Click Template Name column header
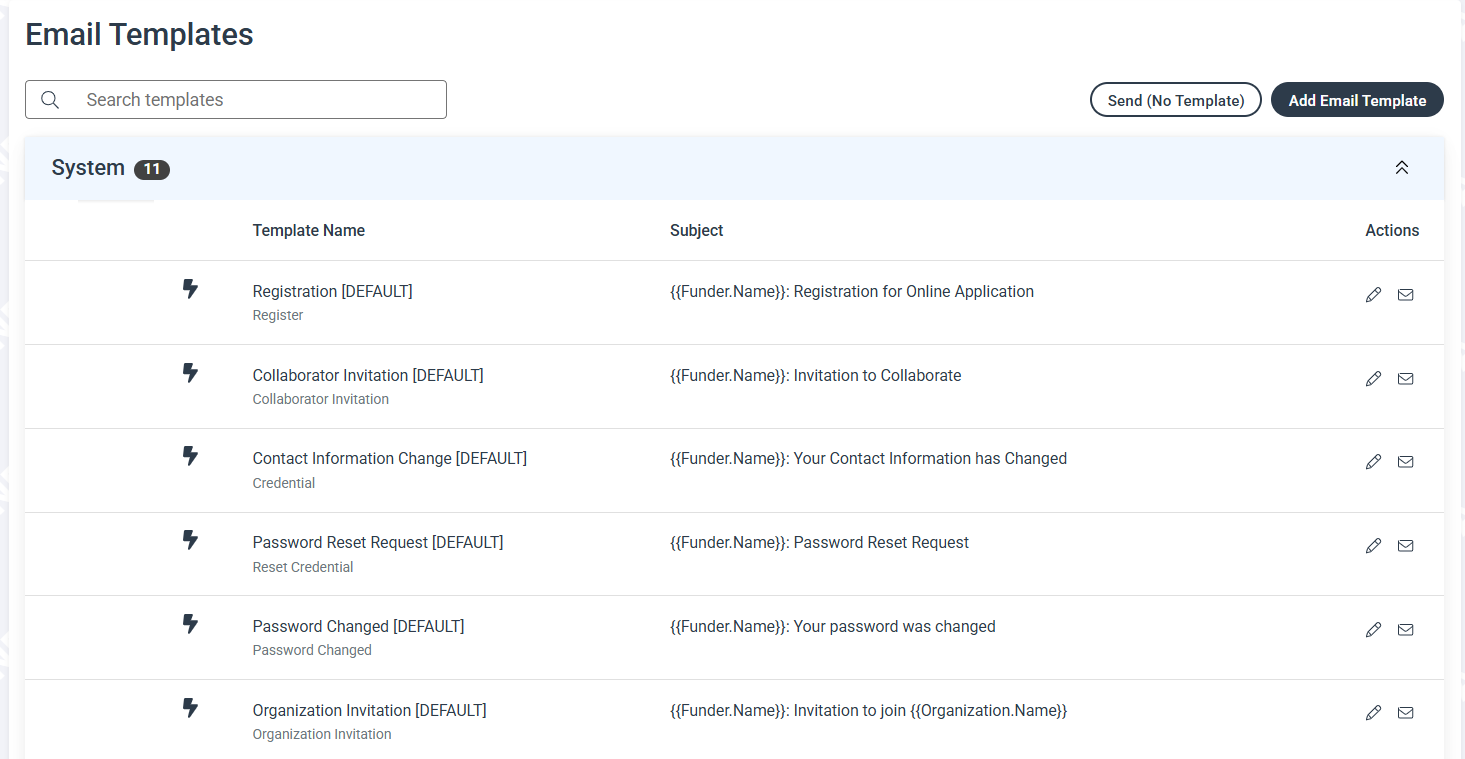 coord(309,230)
